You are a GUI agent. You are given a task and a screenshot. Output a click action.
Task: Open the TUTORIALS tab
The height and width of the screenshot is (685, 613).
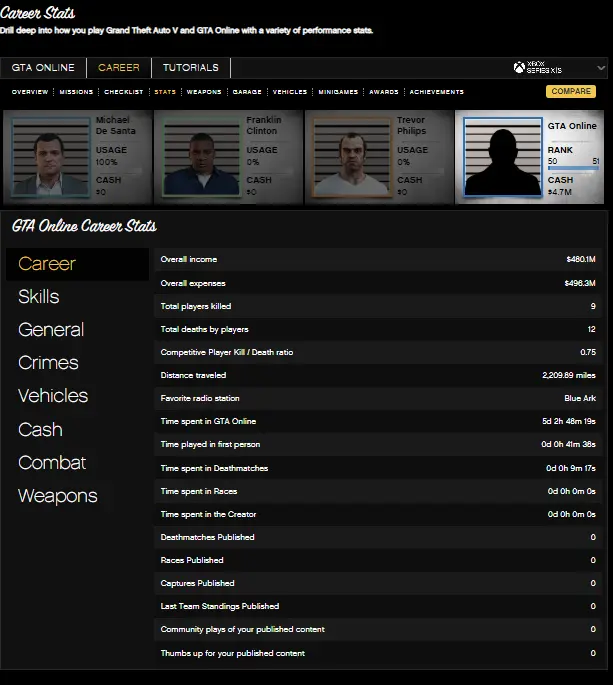pyautogui.click(x=191, y=68)
